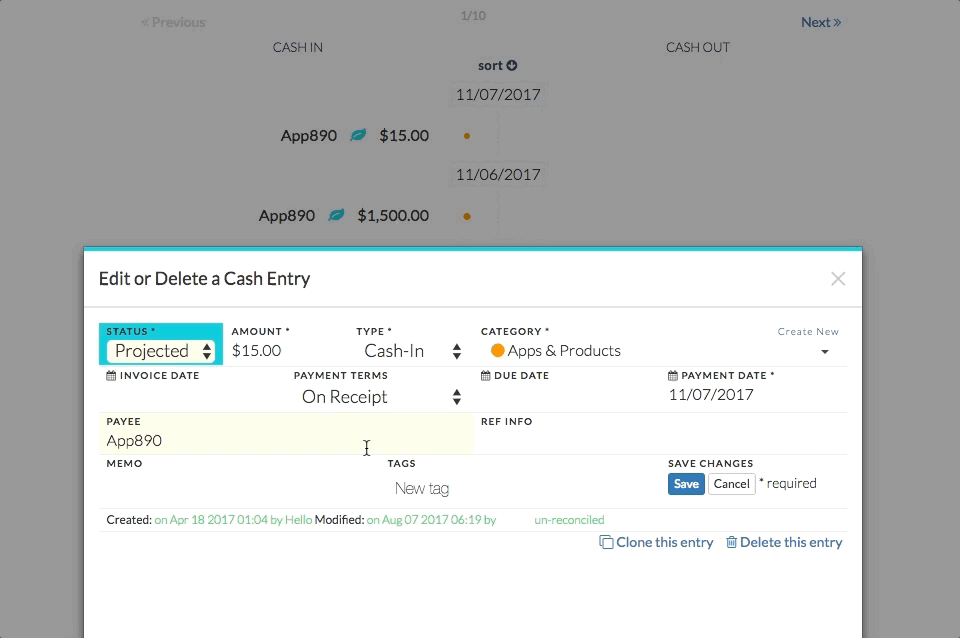Click the leaf icon on $1,500.00 App890 row
The height and width of the screenshot is (638, 960).
tap(336, 215)
